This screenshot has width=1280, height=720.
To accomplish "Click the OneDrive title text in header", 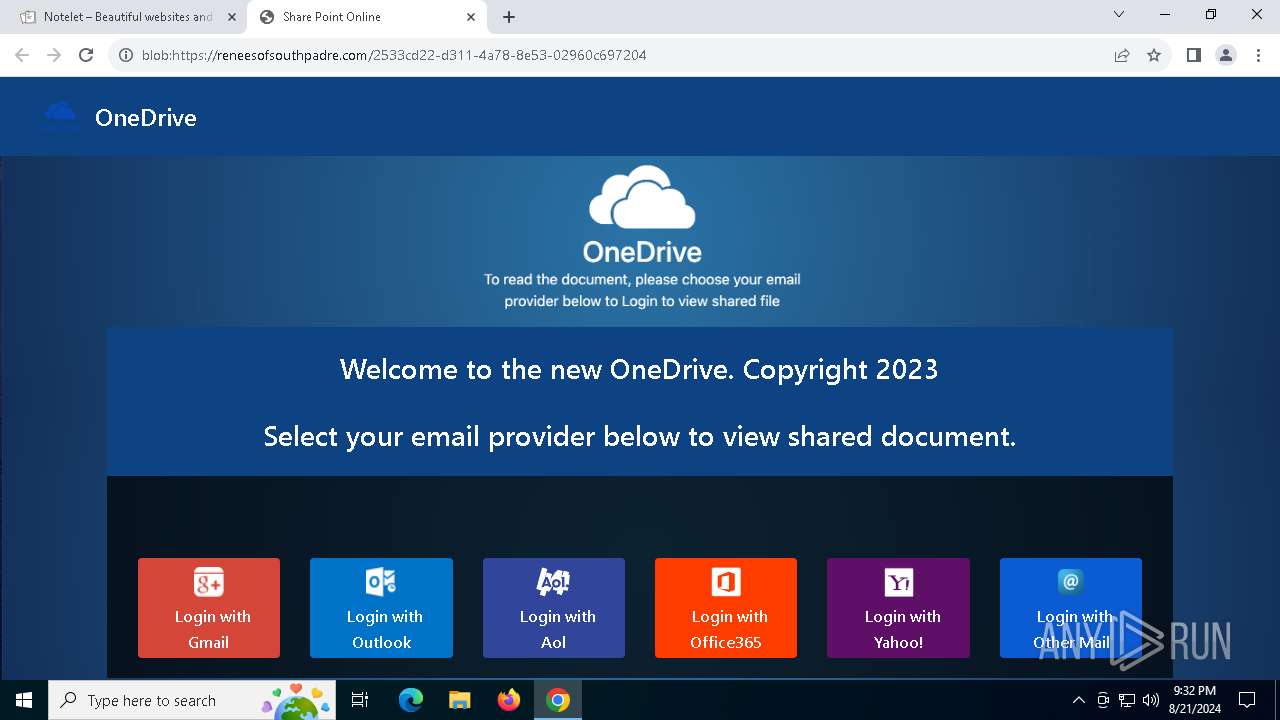I will pyautogui.click(x=146, y=117).
